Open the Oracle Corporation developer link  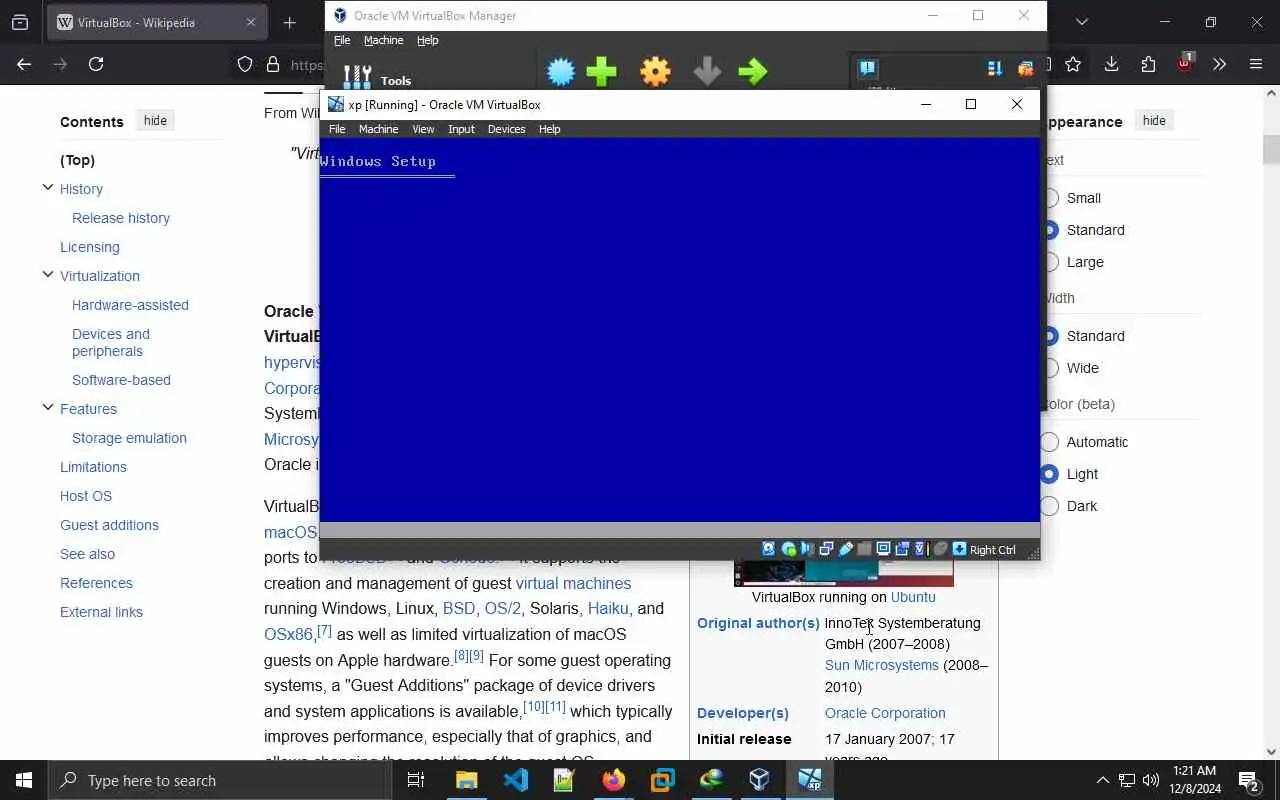(x=885, y=713)
